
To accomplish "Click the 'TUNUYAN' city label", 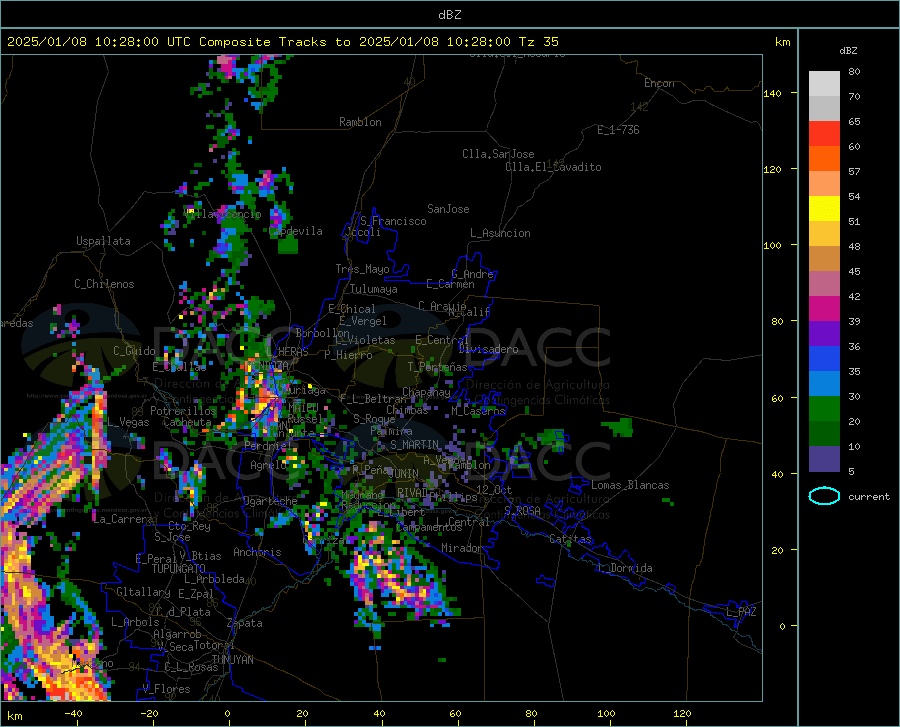I will [x=232, y=660].
